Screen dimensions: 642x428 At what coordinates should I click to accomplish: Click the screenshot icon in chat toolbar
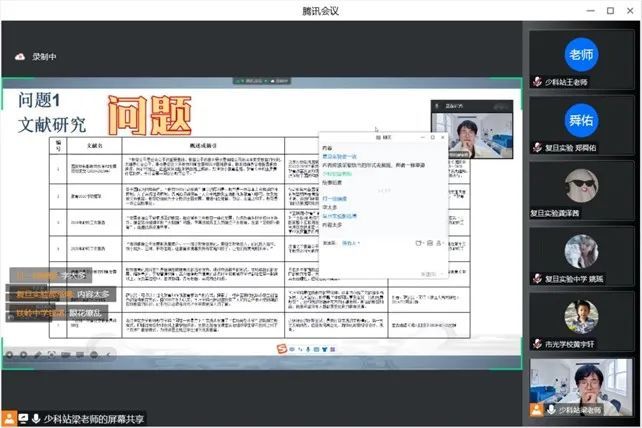coord(430,243)
